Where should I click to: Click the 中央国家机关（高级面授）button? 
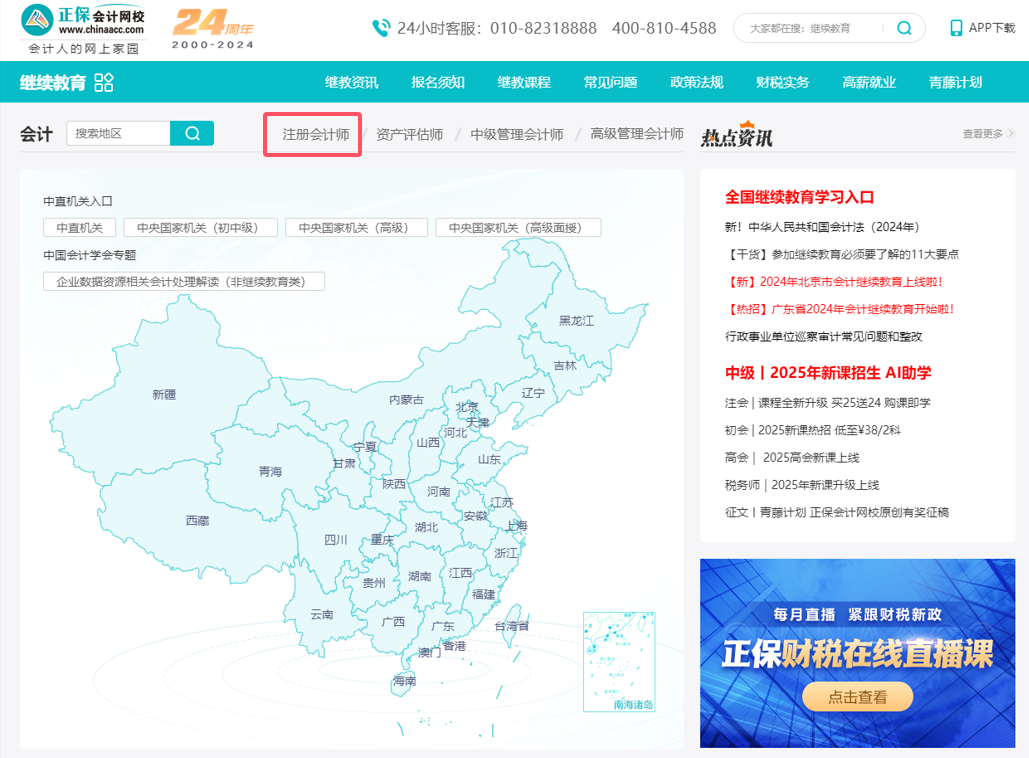[x=519, y=227]
